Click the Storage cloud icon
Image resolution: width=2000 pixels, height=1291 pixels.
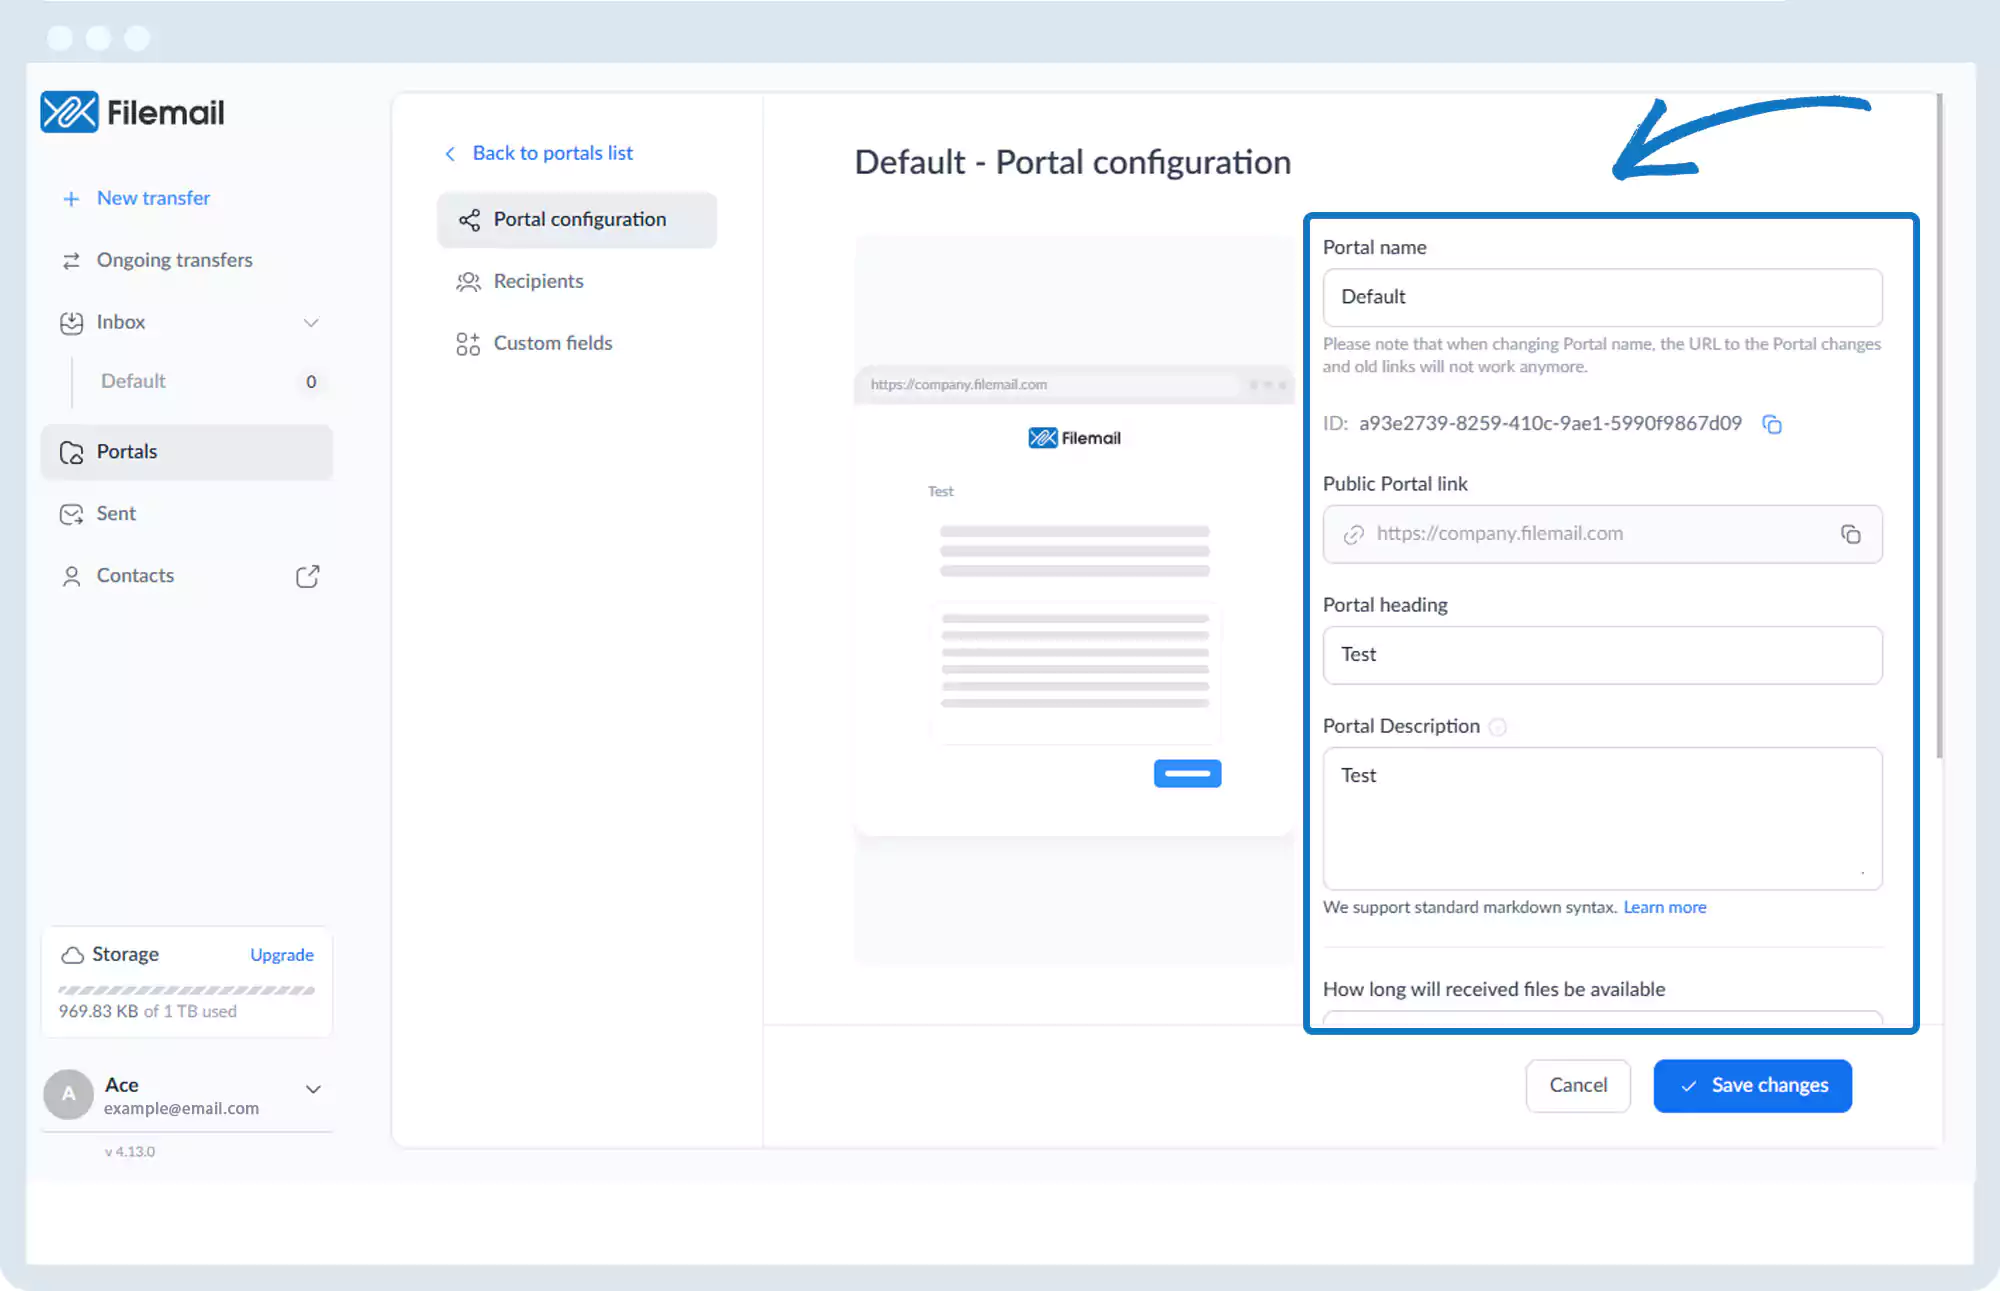click(x=72, y=955)
